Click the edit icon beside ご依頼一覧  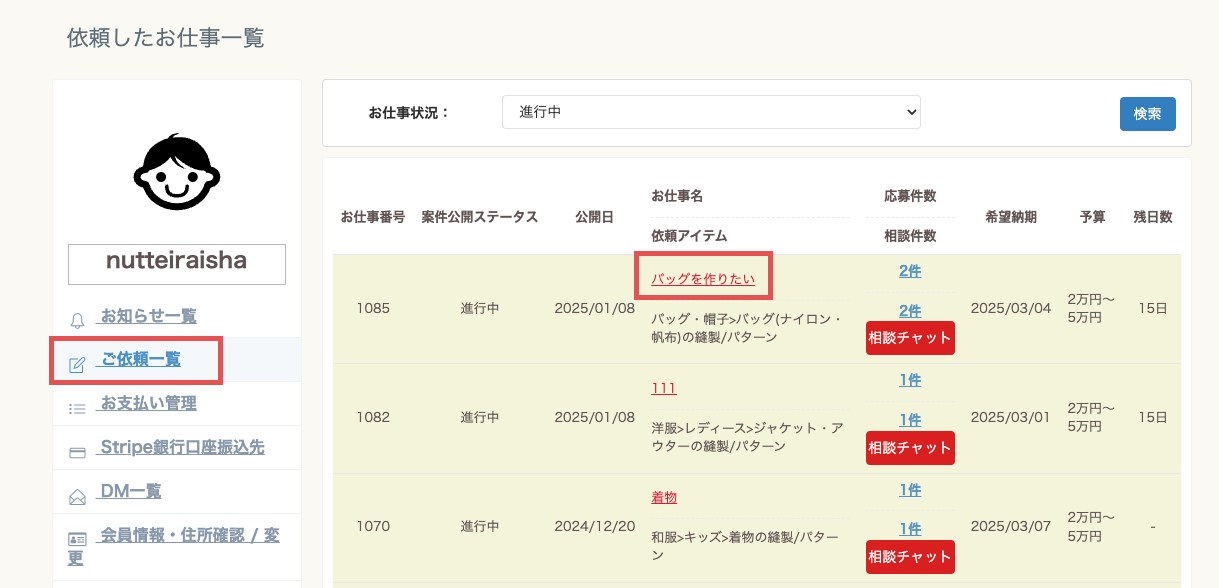(77, 365)
